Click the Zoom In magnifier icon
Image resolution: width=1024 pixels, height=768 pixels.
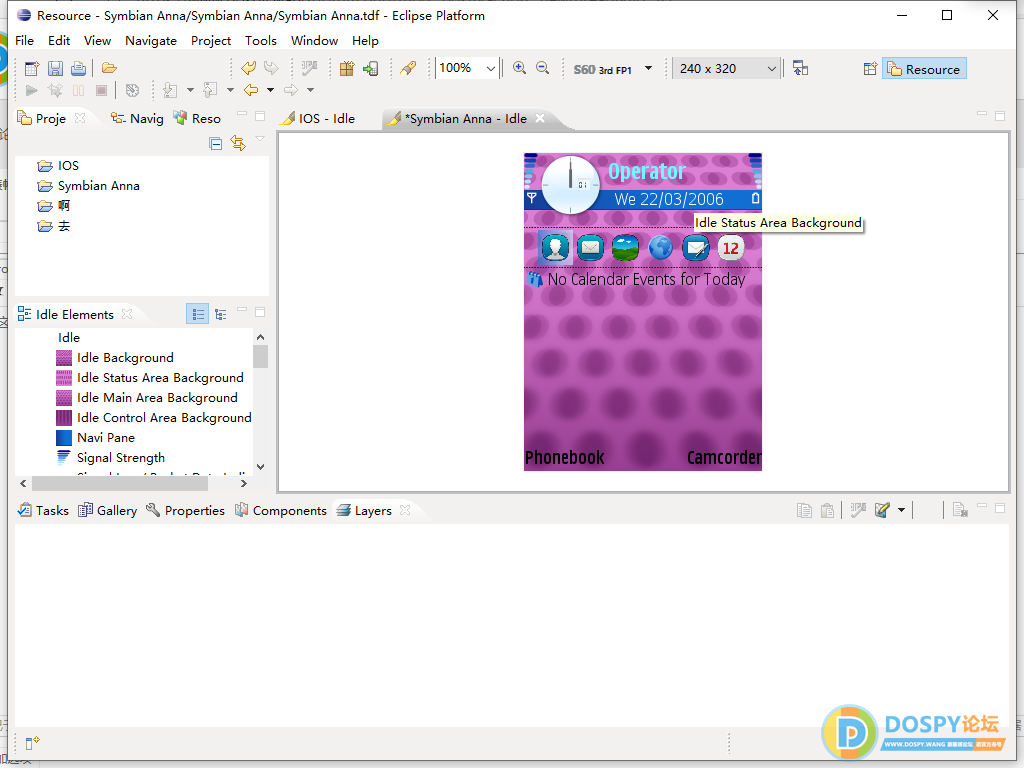coord(519,68)
